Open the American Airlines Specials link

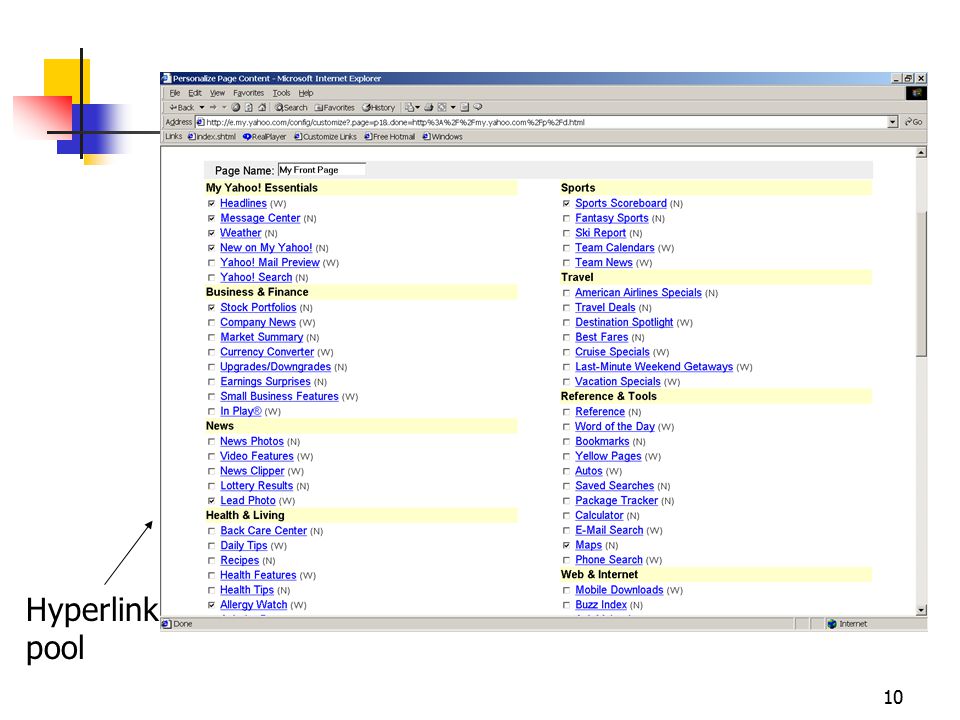[638, 293]
